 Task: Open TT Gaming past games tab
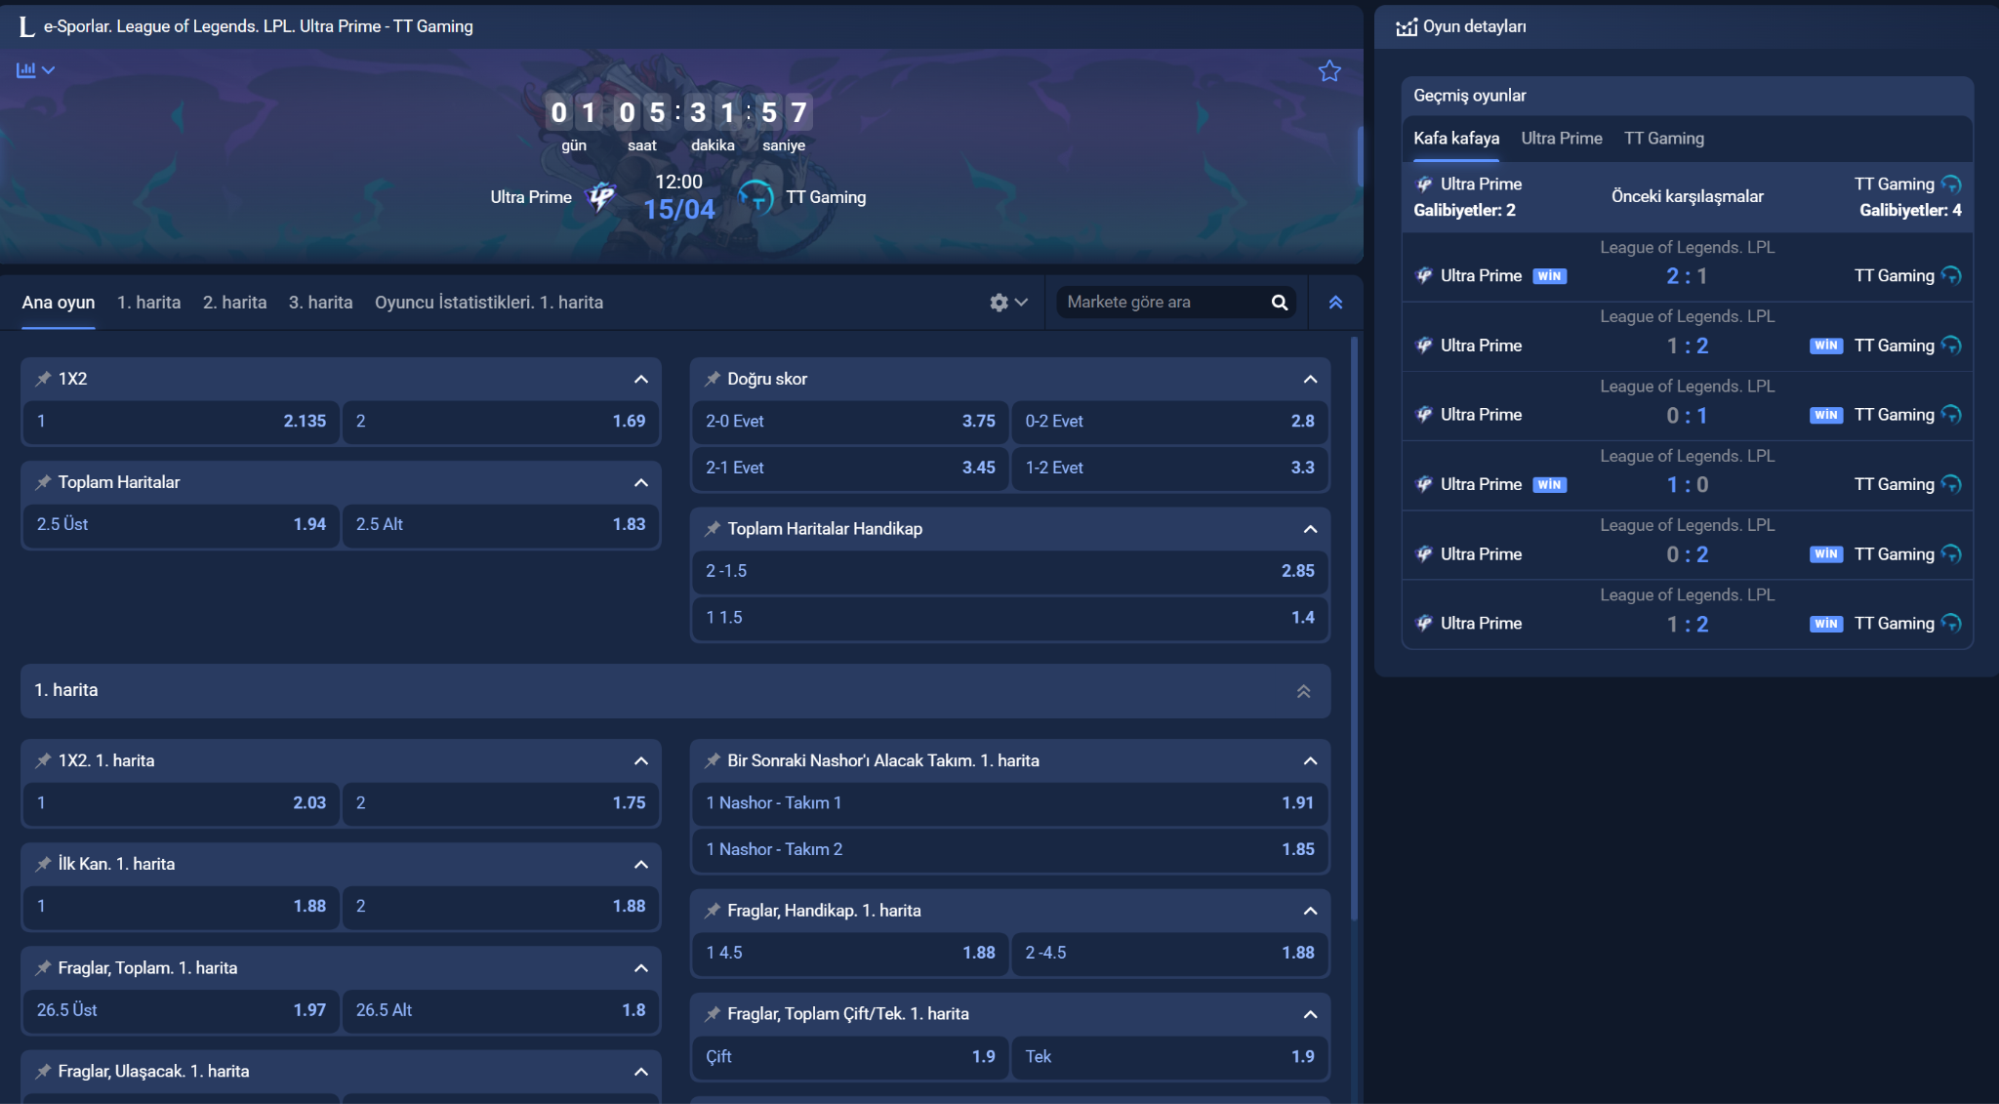1663,138
